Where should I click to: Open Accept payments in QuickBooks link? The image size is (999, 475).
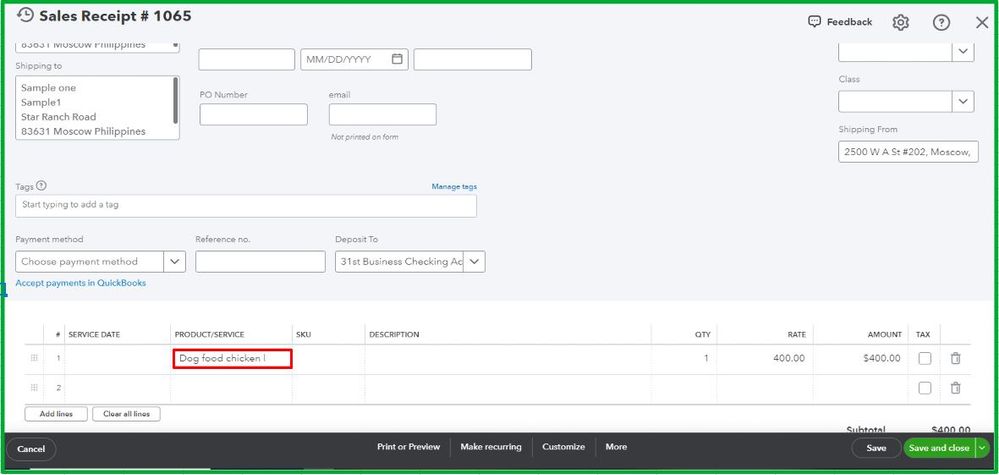click(x=81, y=283)
